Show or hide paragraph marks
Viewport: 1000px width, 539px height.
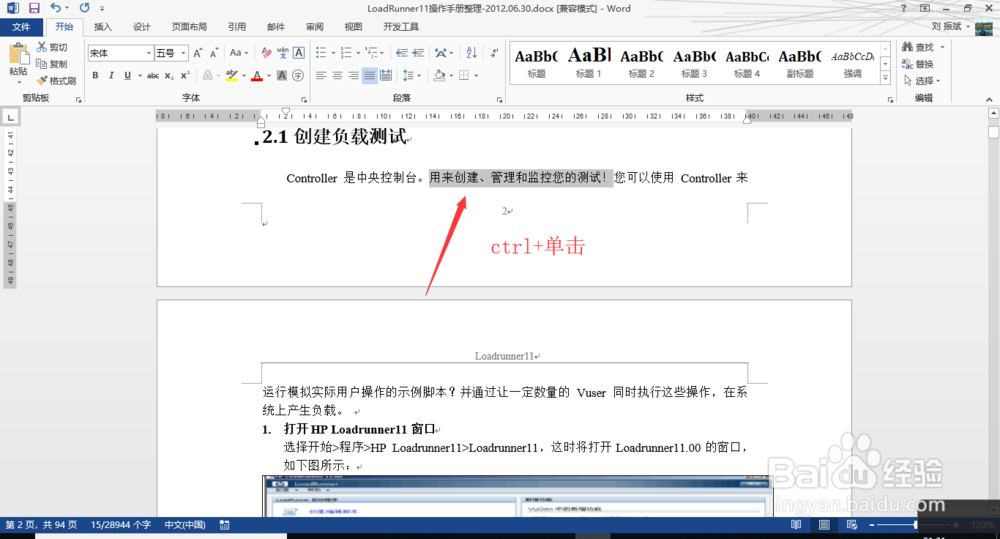coord(494,53)
